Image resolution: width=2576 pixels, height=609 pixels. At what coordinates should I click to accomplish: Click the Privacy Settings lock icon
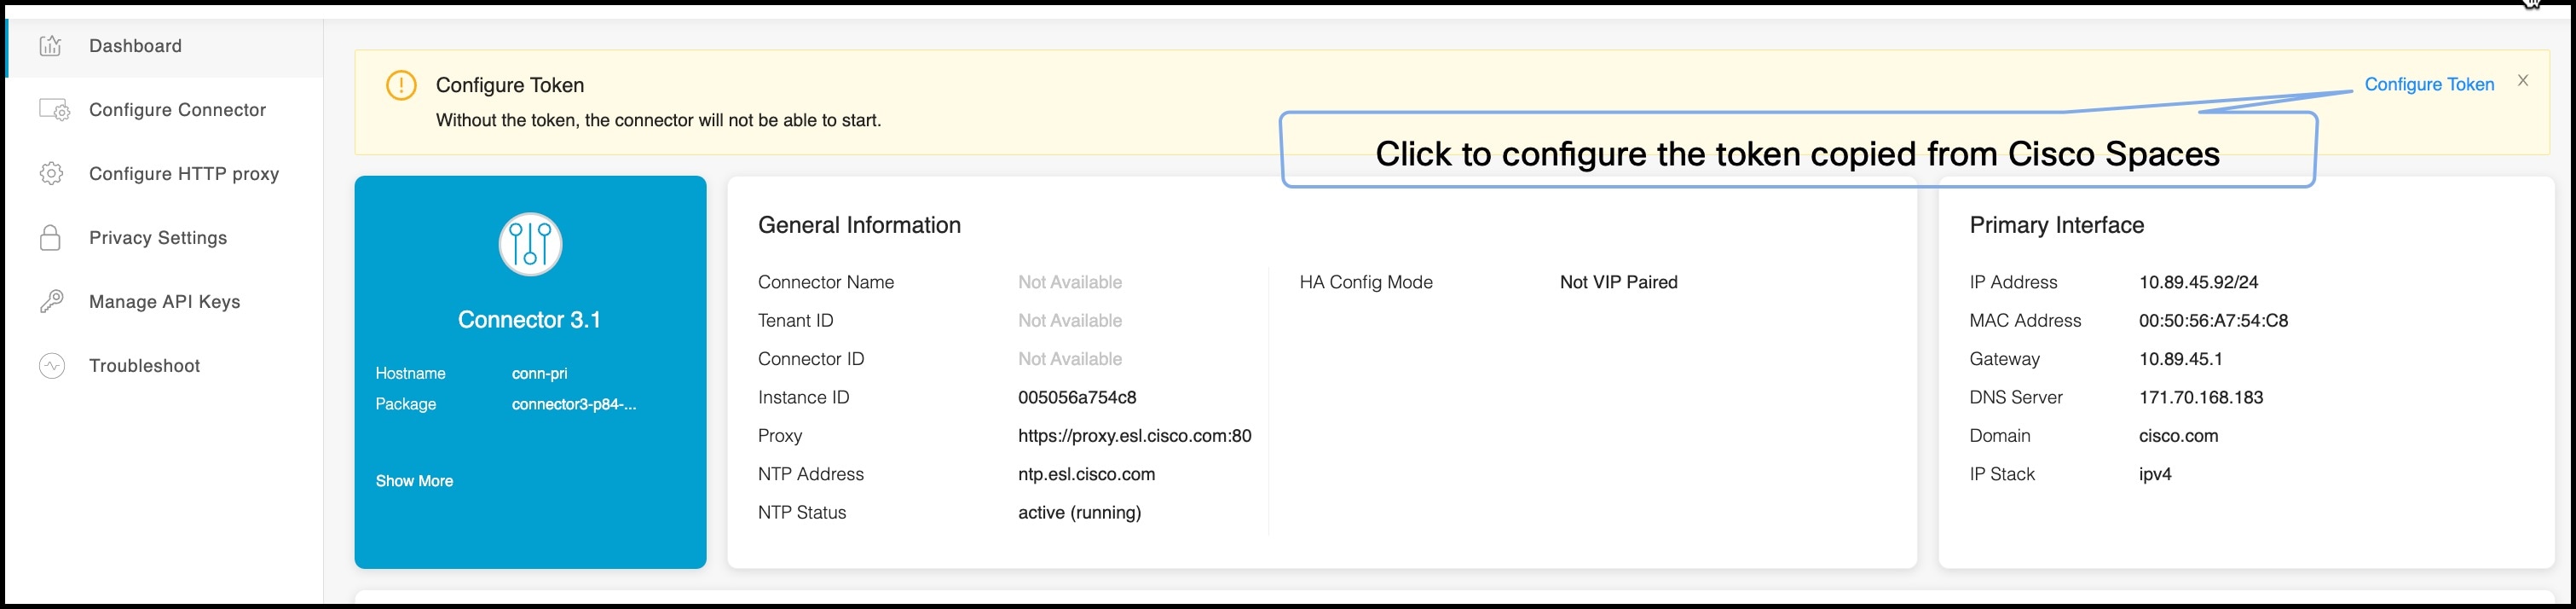click(50, 238)
